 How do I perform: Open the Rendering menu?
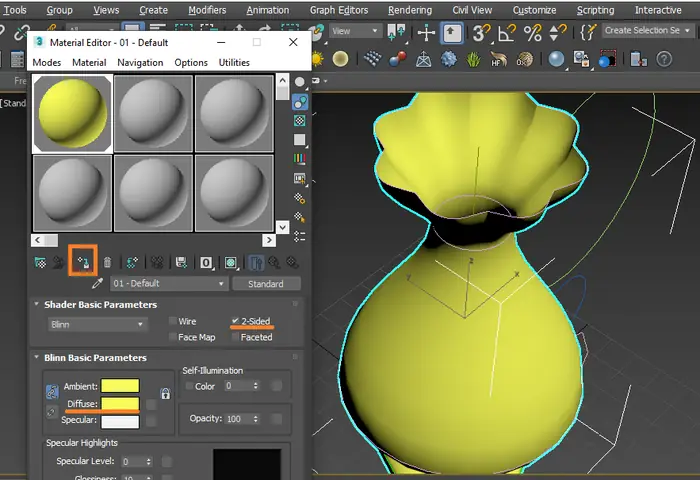click(410, 10)
